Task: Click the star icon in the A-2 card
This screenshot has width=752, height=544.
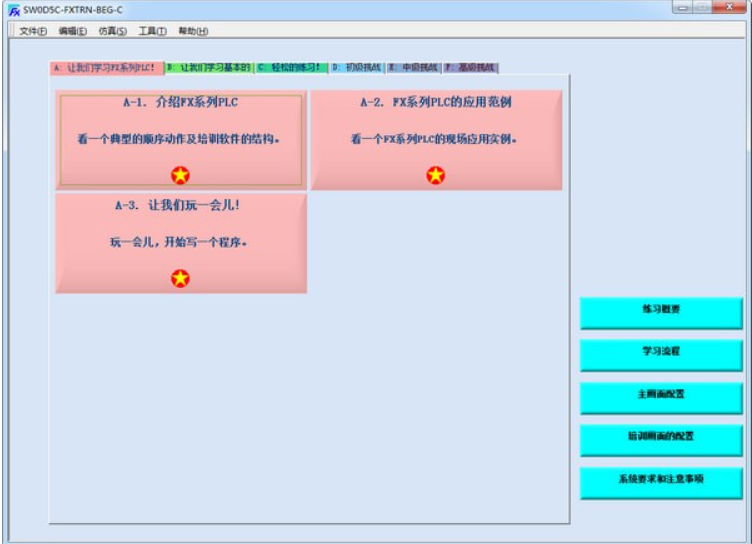Action: coord(435,175)
